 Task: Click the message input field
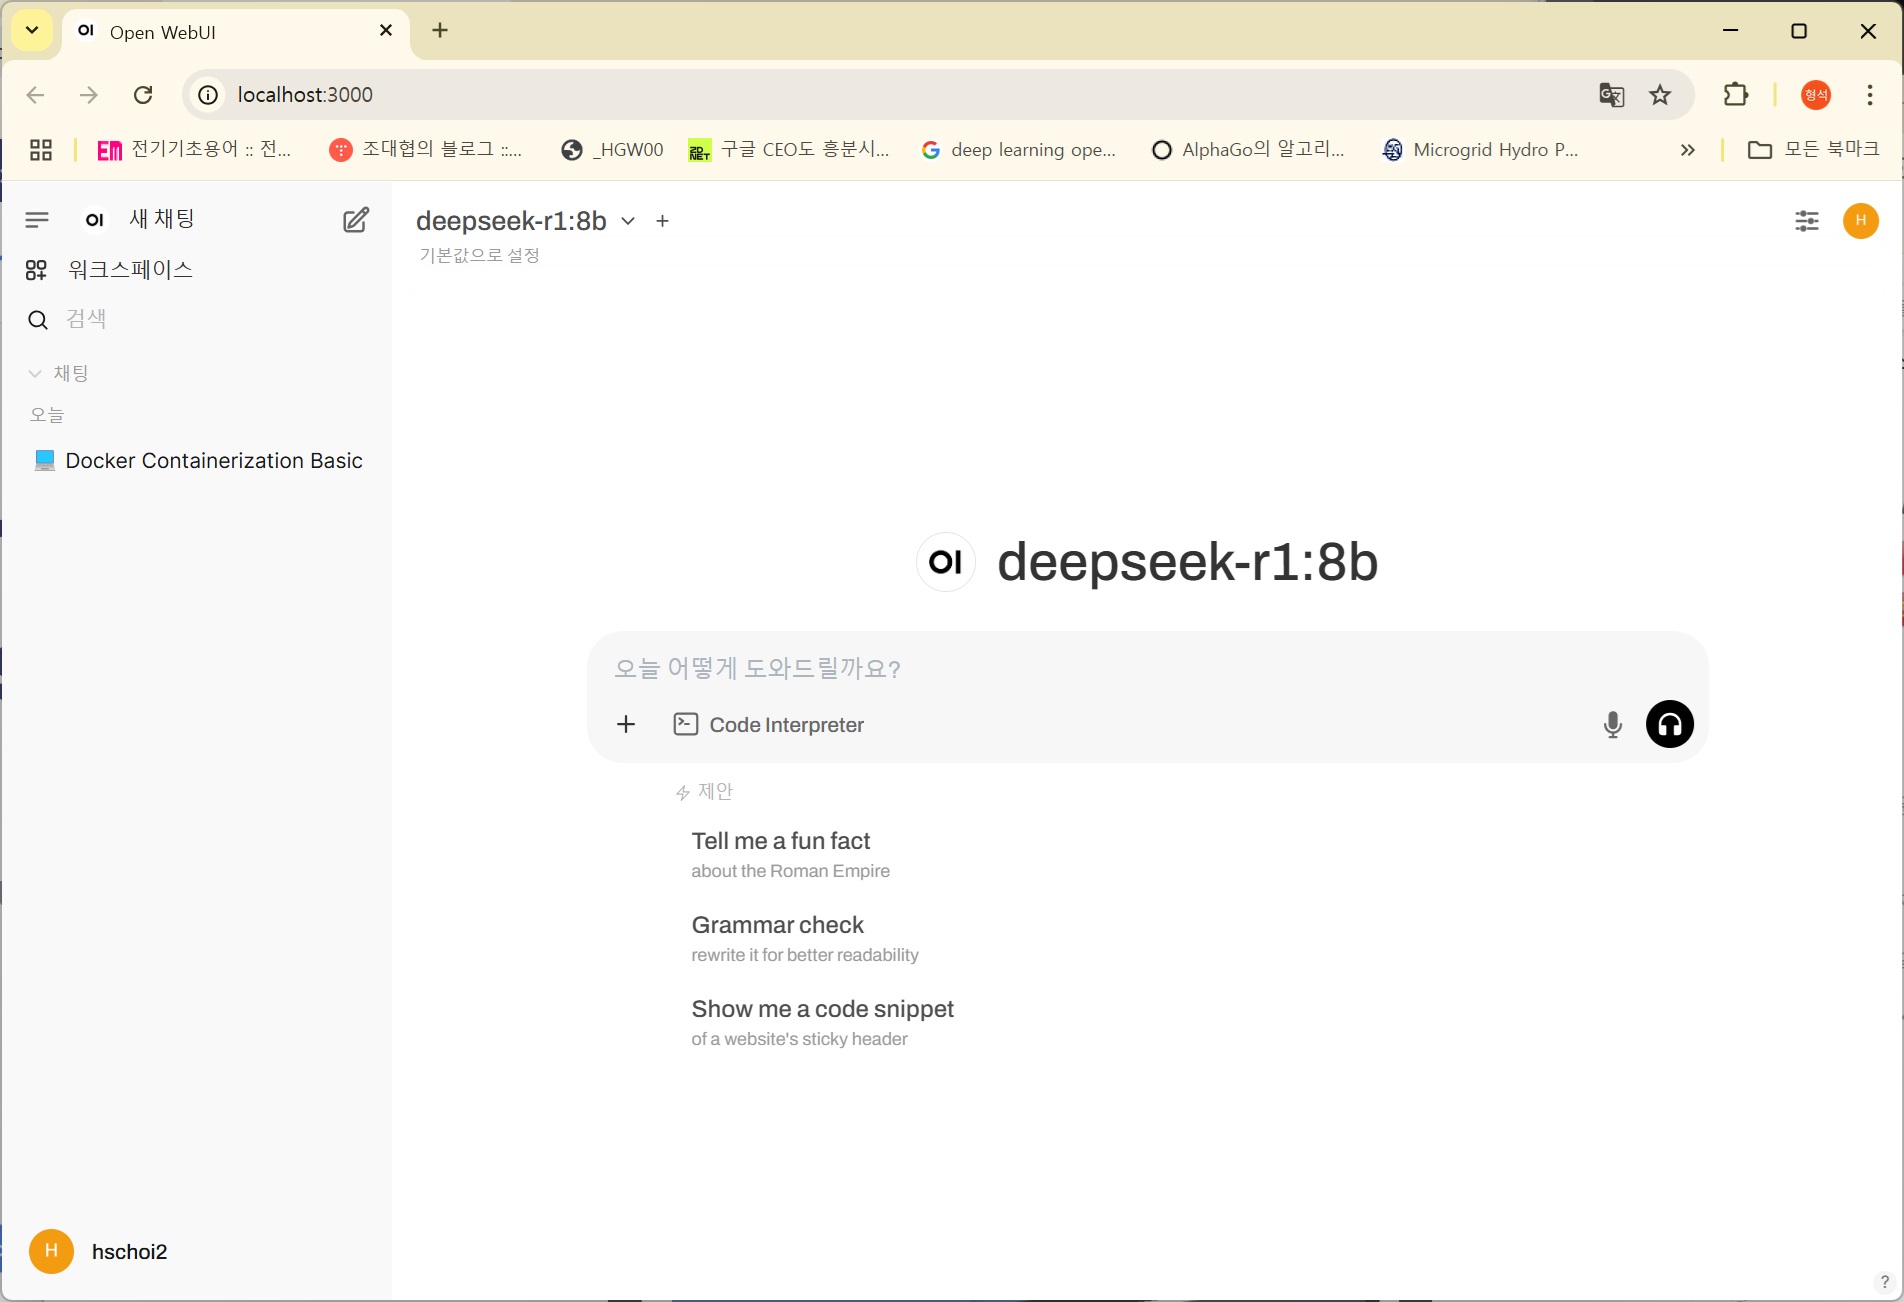tap(1100, 669)
